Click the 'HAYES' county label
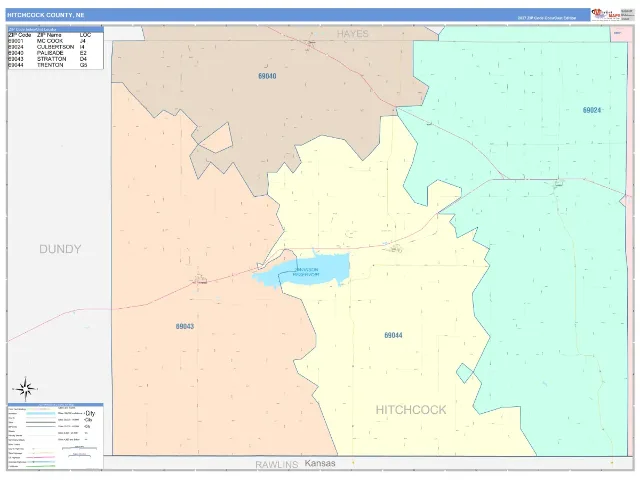640x480 pixels. point(353,34)
